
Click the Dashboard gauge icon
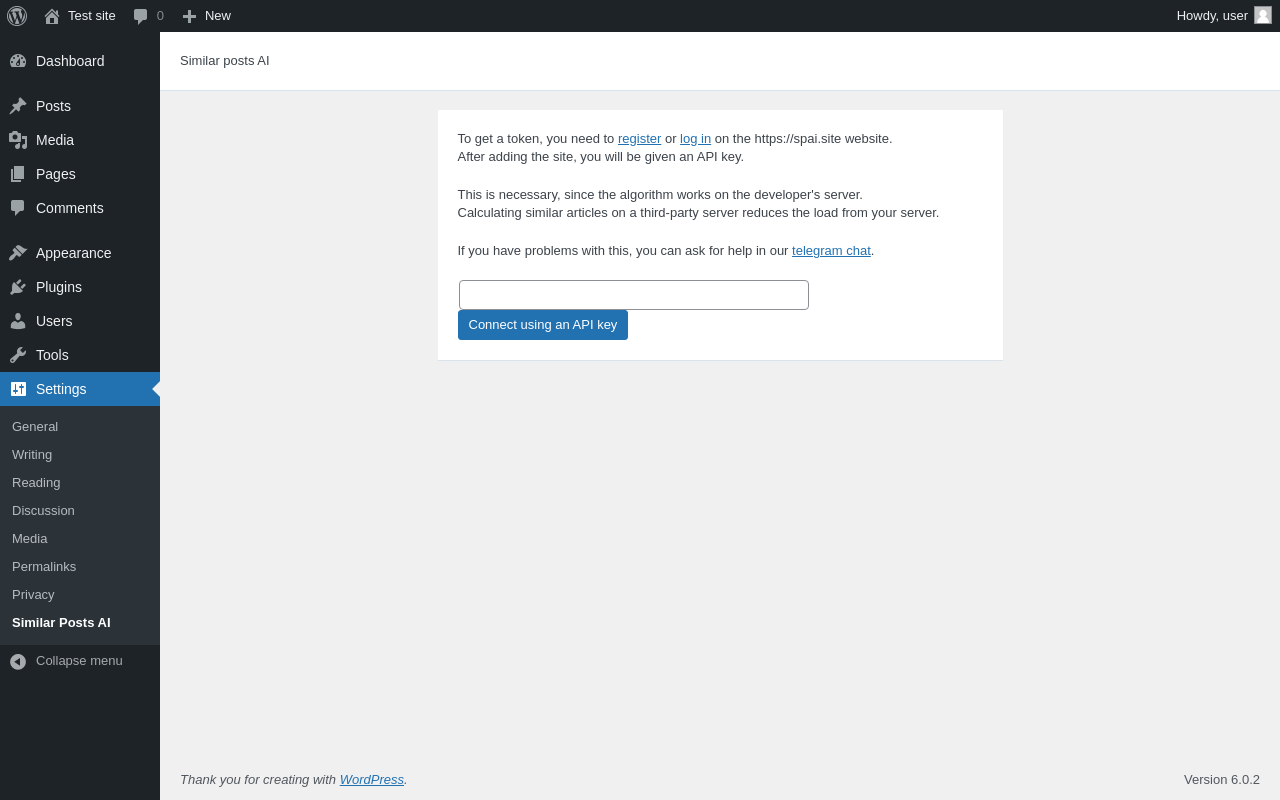[x=18, y=61]
